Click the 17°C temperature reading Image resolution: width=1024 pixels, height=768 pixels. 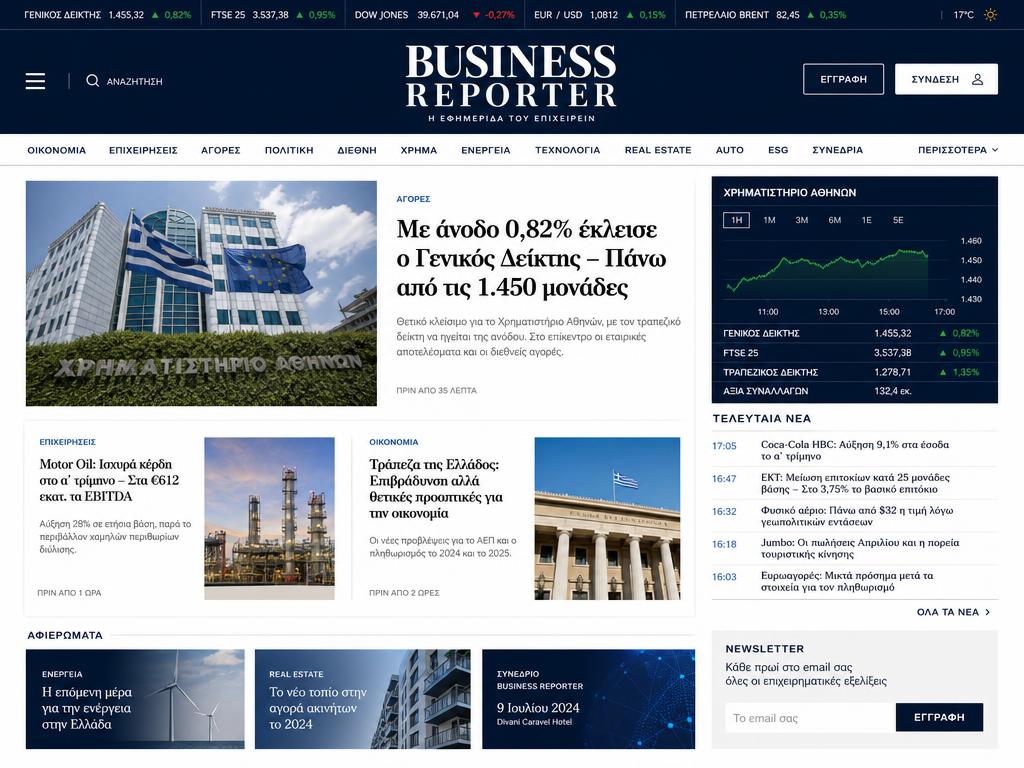pyautogui.click(x=963, y=14)
